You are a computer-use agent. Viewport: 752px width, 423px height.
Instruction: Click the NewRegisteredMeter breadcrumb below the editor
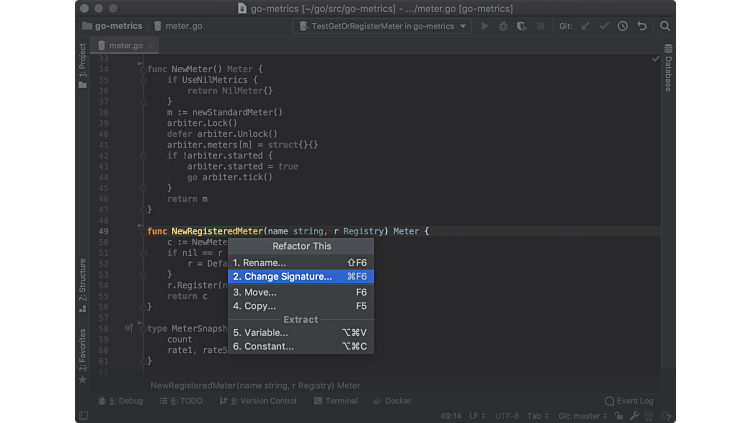coord(255,385)
